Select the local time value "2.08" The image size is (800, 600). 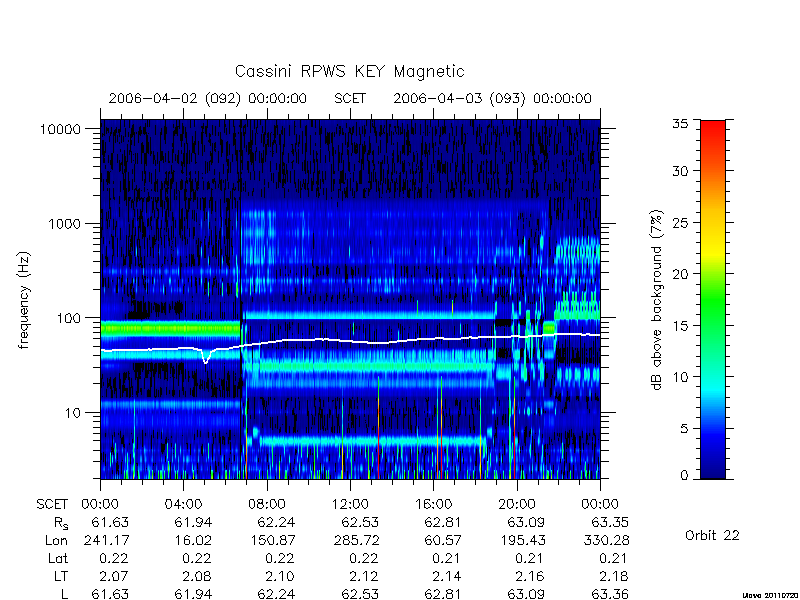point(198,576)
